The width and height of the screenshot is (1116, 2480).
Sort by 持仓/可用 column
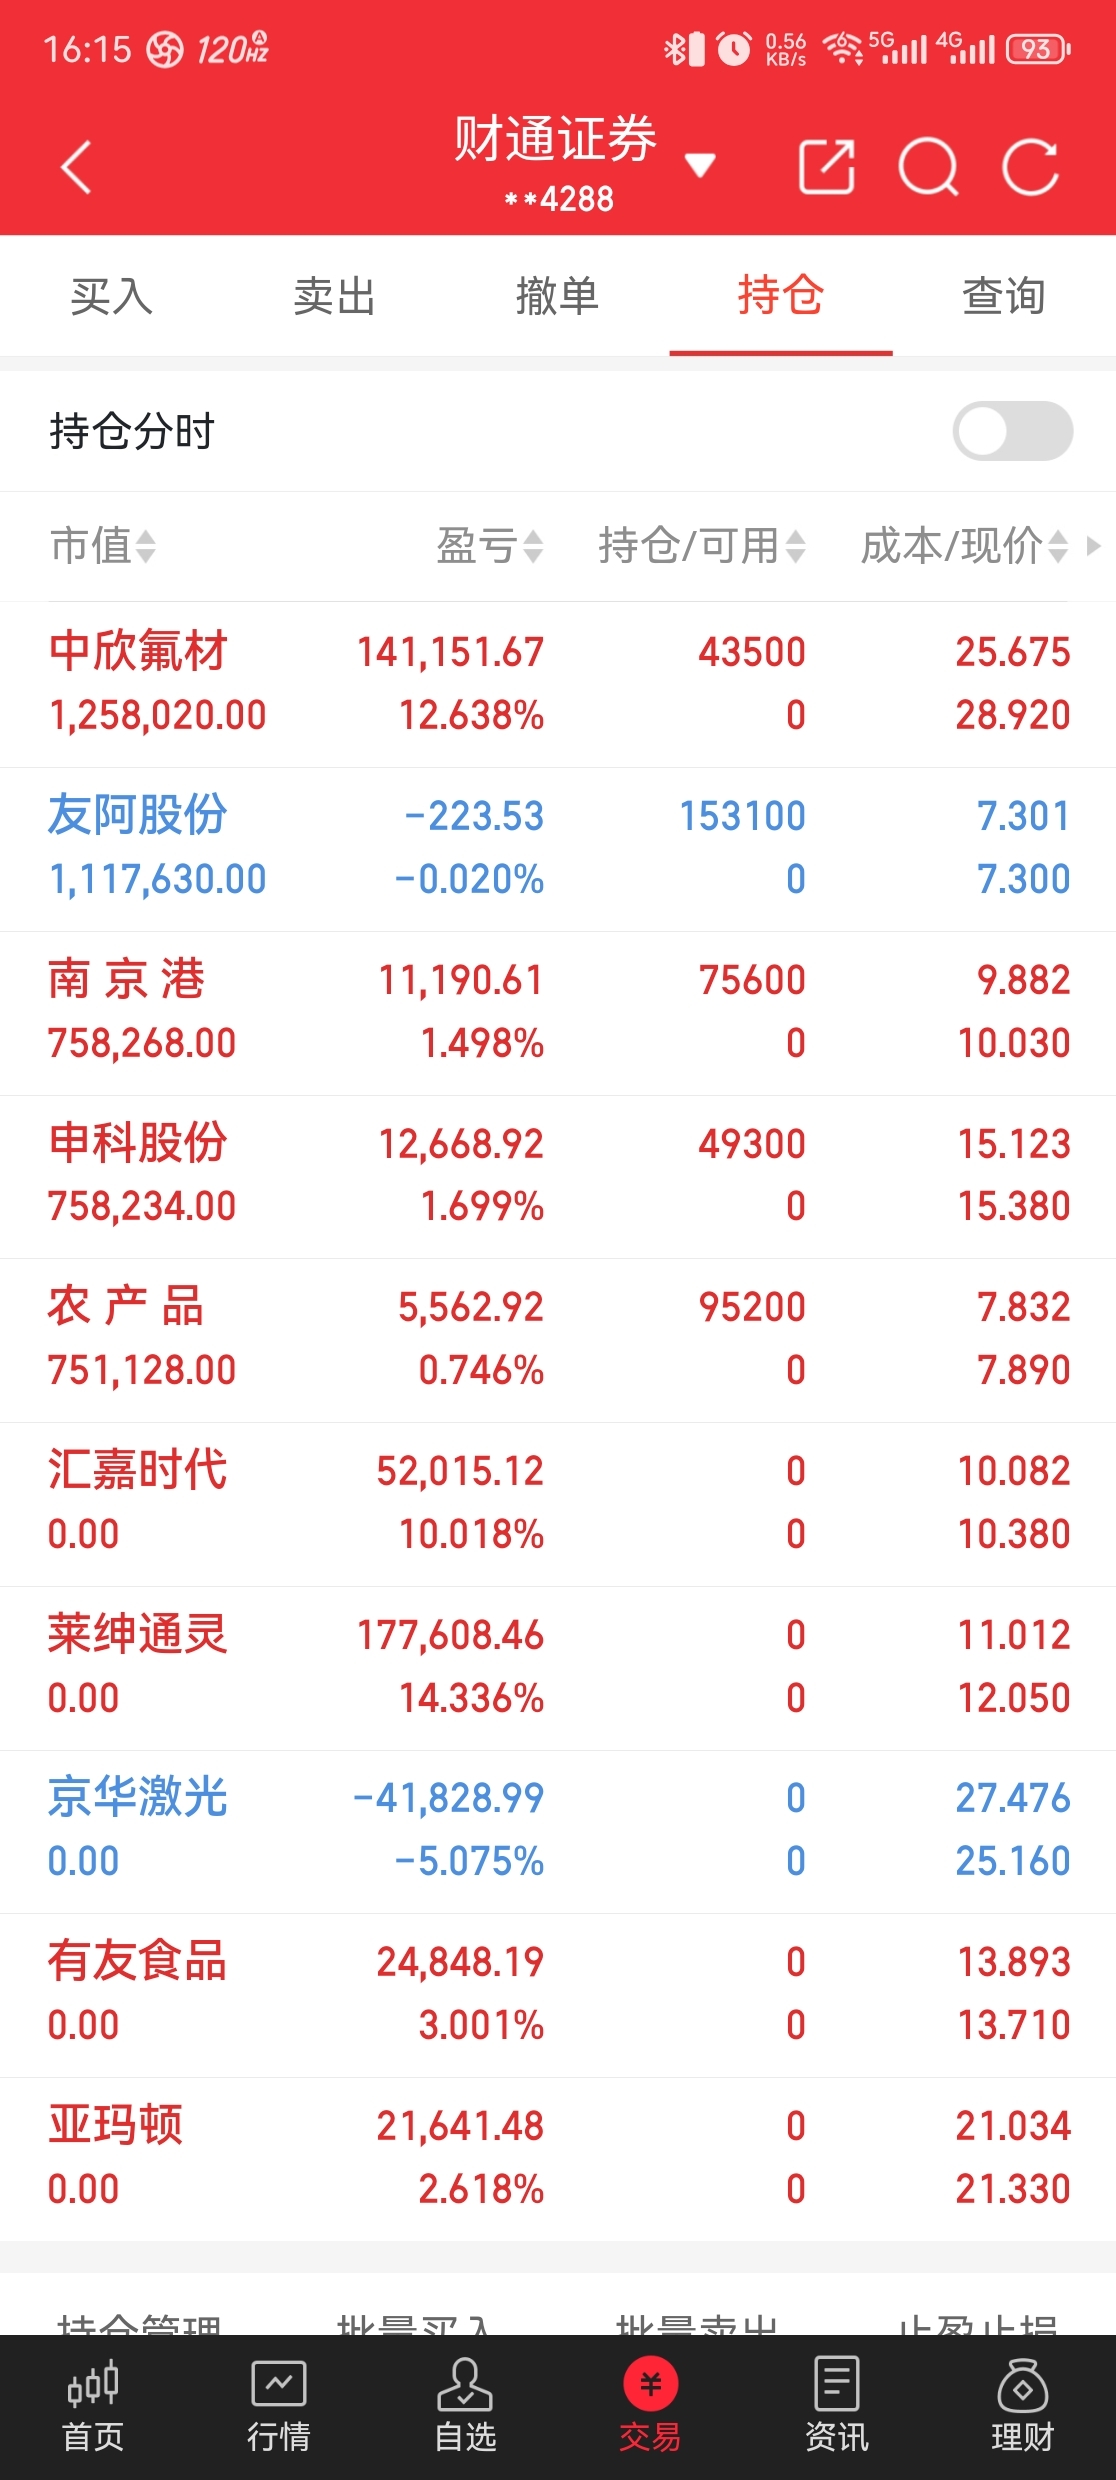702,546
